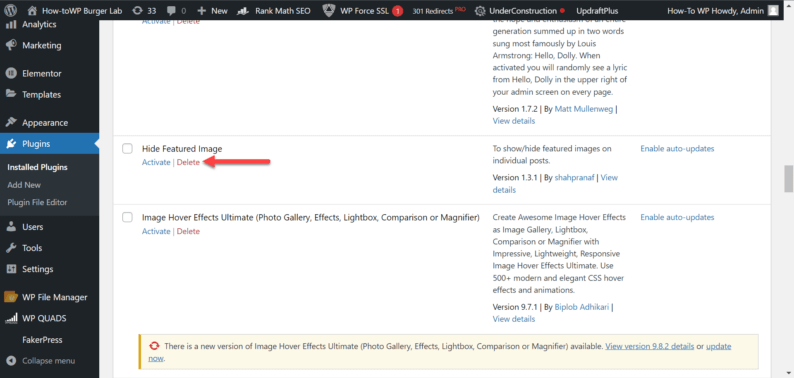View details under Biplob Adhikari
Screen dimensions: 794x378
(x=513, y=319)
